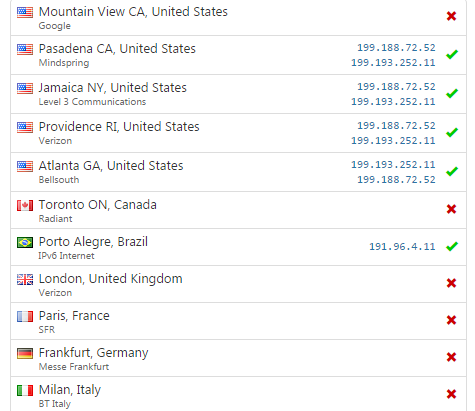Click the red X for Toronto ON
Screen dimensions: 475x411
(451, 209)
